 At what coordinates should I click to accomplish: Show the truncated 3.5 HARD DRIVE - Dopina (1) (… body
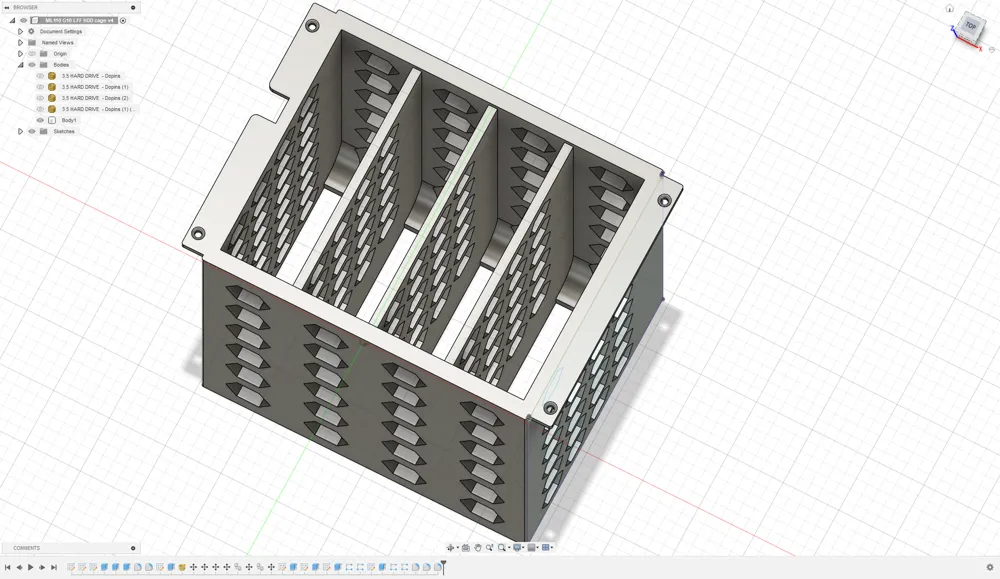(40, 109)
